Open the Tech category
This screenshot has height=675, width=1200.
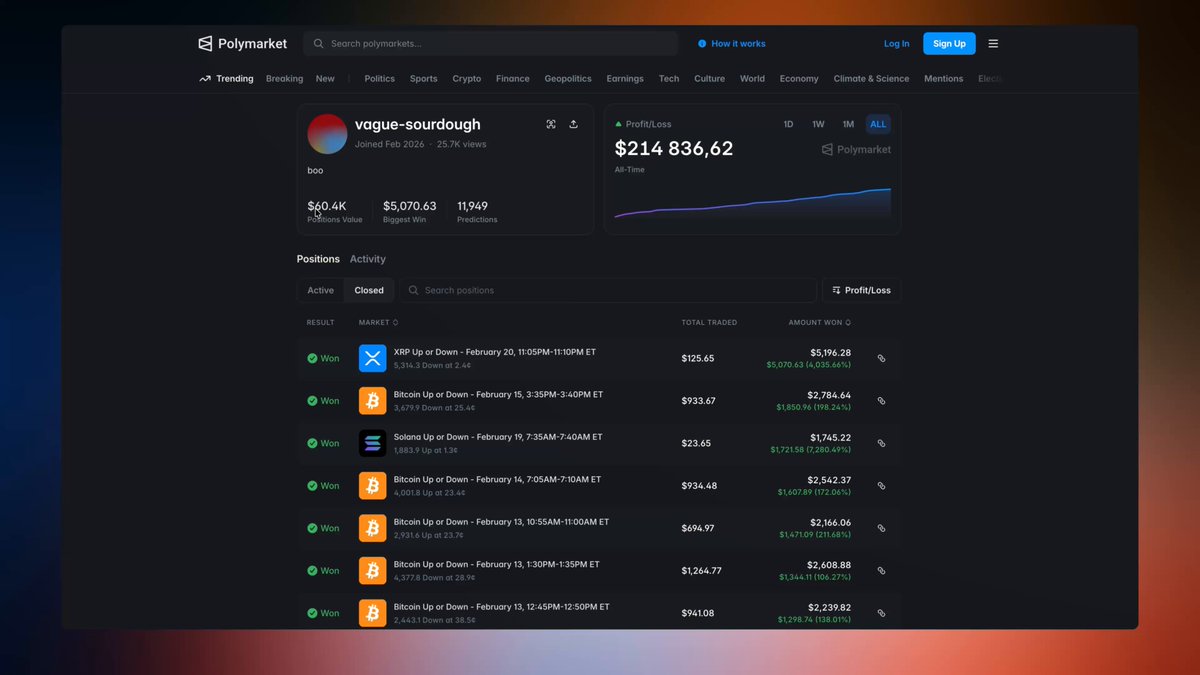click(669, 78)
